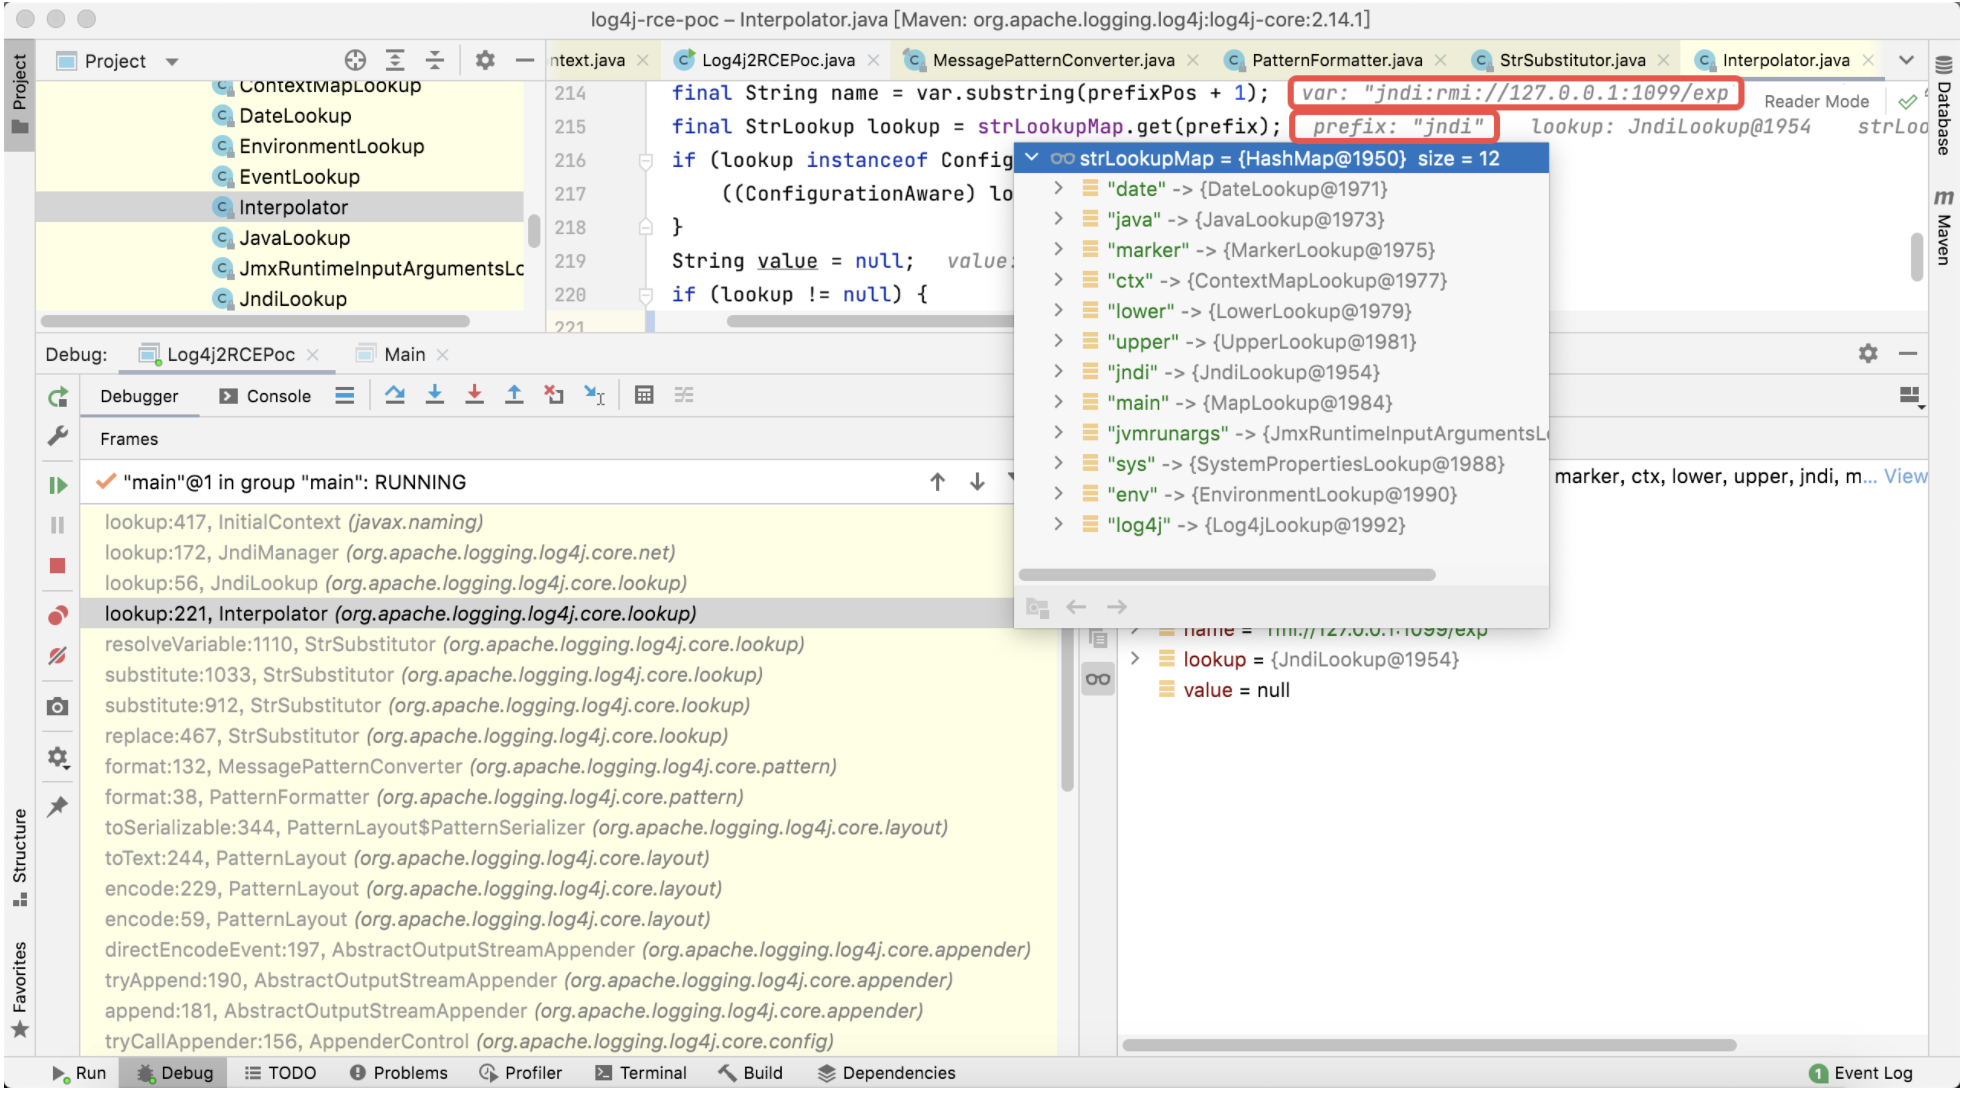Click the Trace Current Stream Chain icon
This screenshot has height=1094, width=1964.
coord(684,395)
